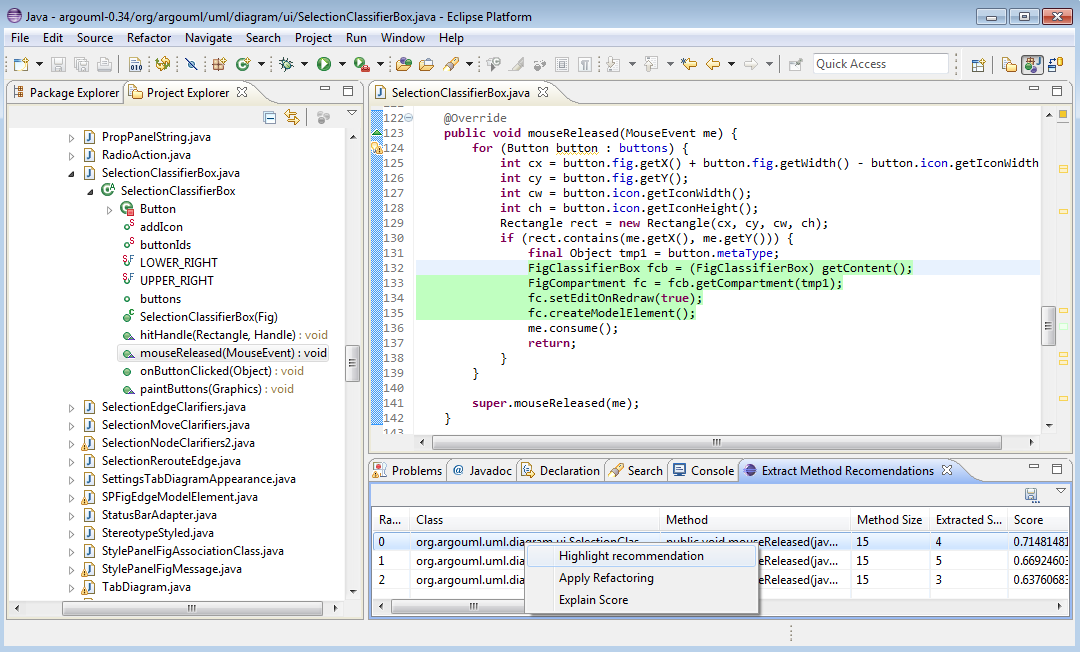The image size is (1080, 652).
Task: Click the Quick Access search field
Action: click(x=880, y=64)
